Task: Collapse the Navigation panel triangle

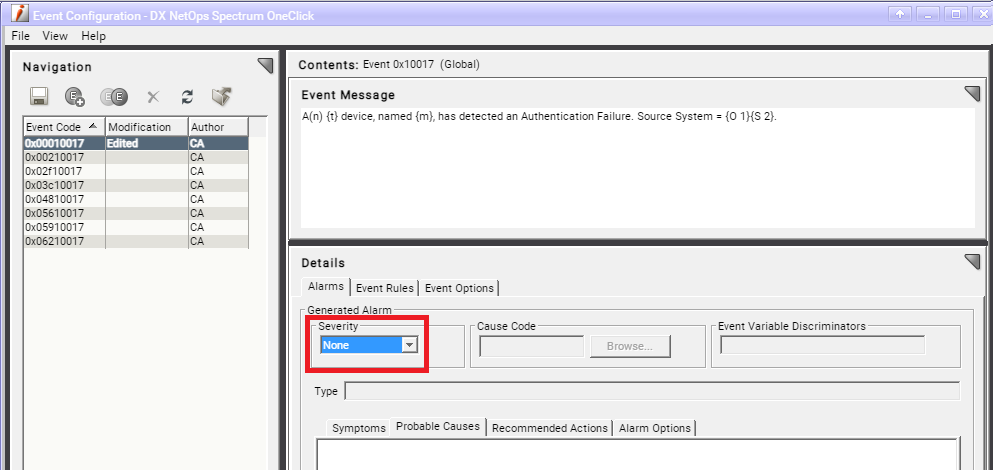Action: (x=265, y=65)
